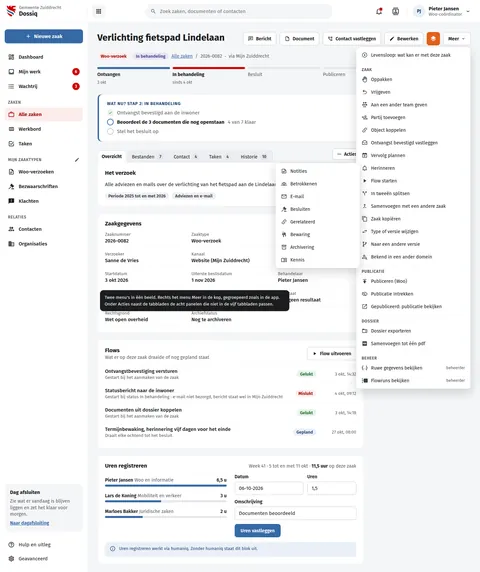
Task: Click the In behandeling progress step bar
Action: tap(208, 67)
